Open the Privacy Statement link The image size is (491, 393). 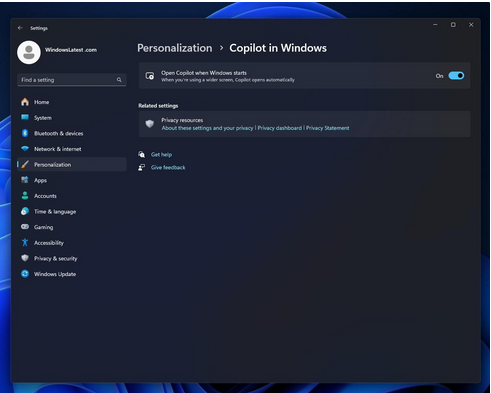pyautogui.click(x=328, y=128)
